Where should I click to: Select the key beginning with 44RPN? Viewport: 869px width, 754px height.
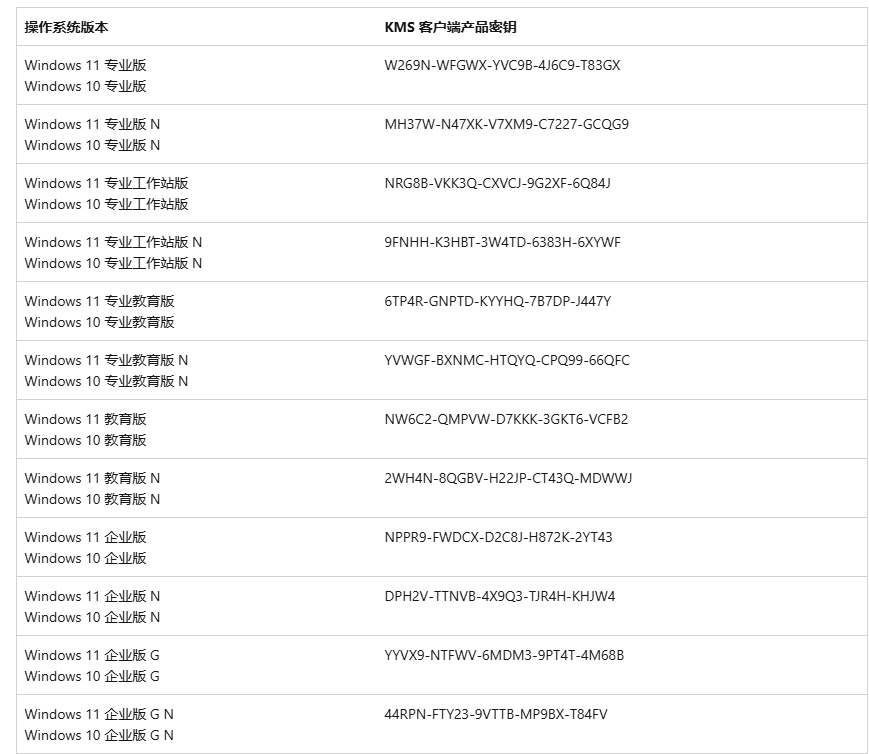coord(495,714)
